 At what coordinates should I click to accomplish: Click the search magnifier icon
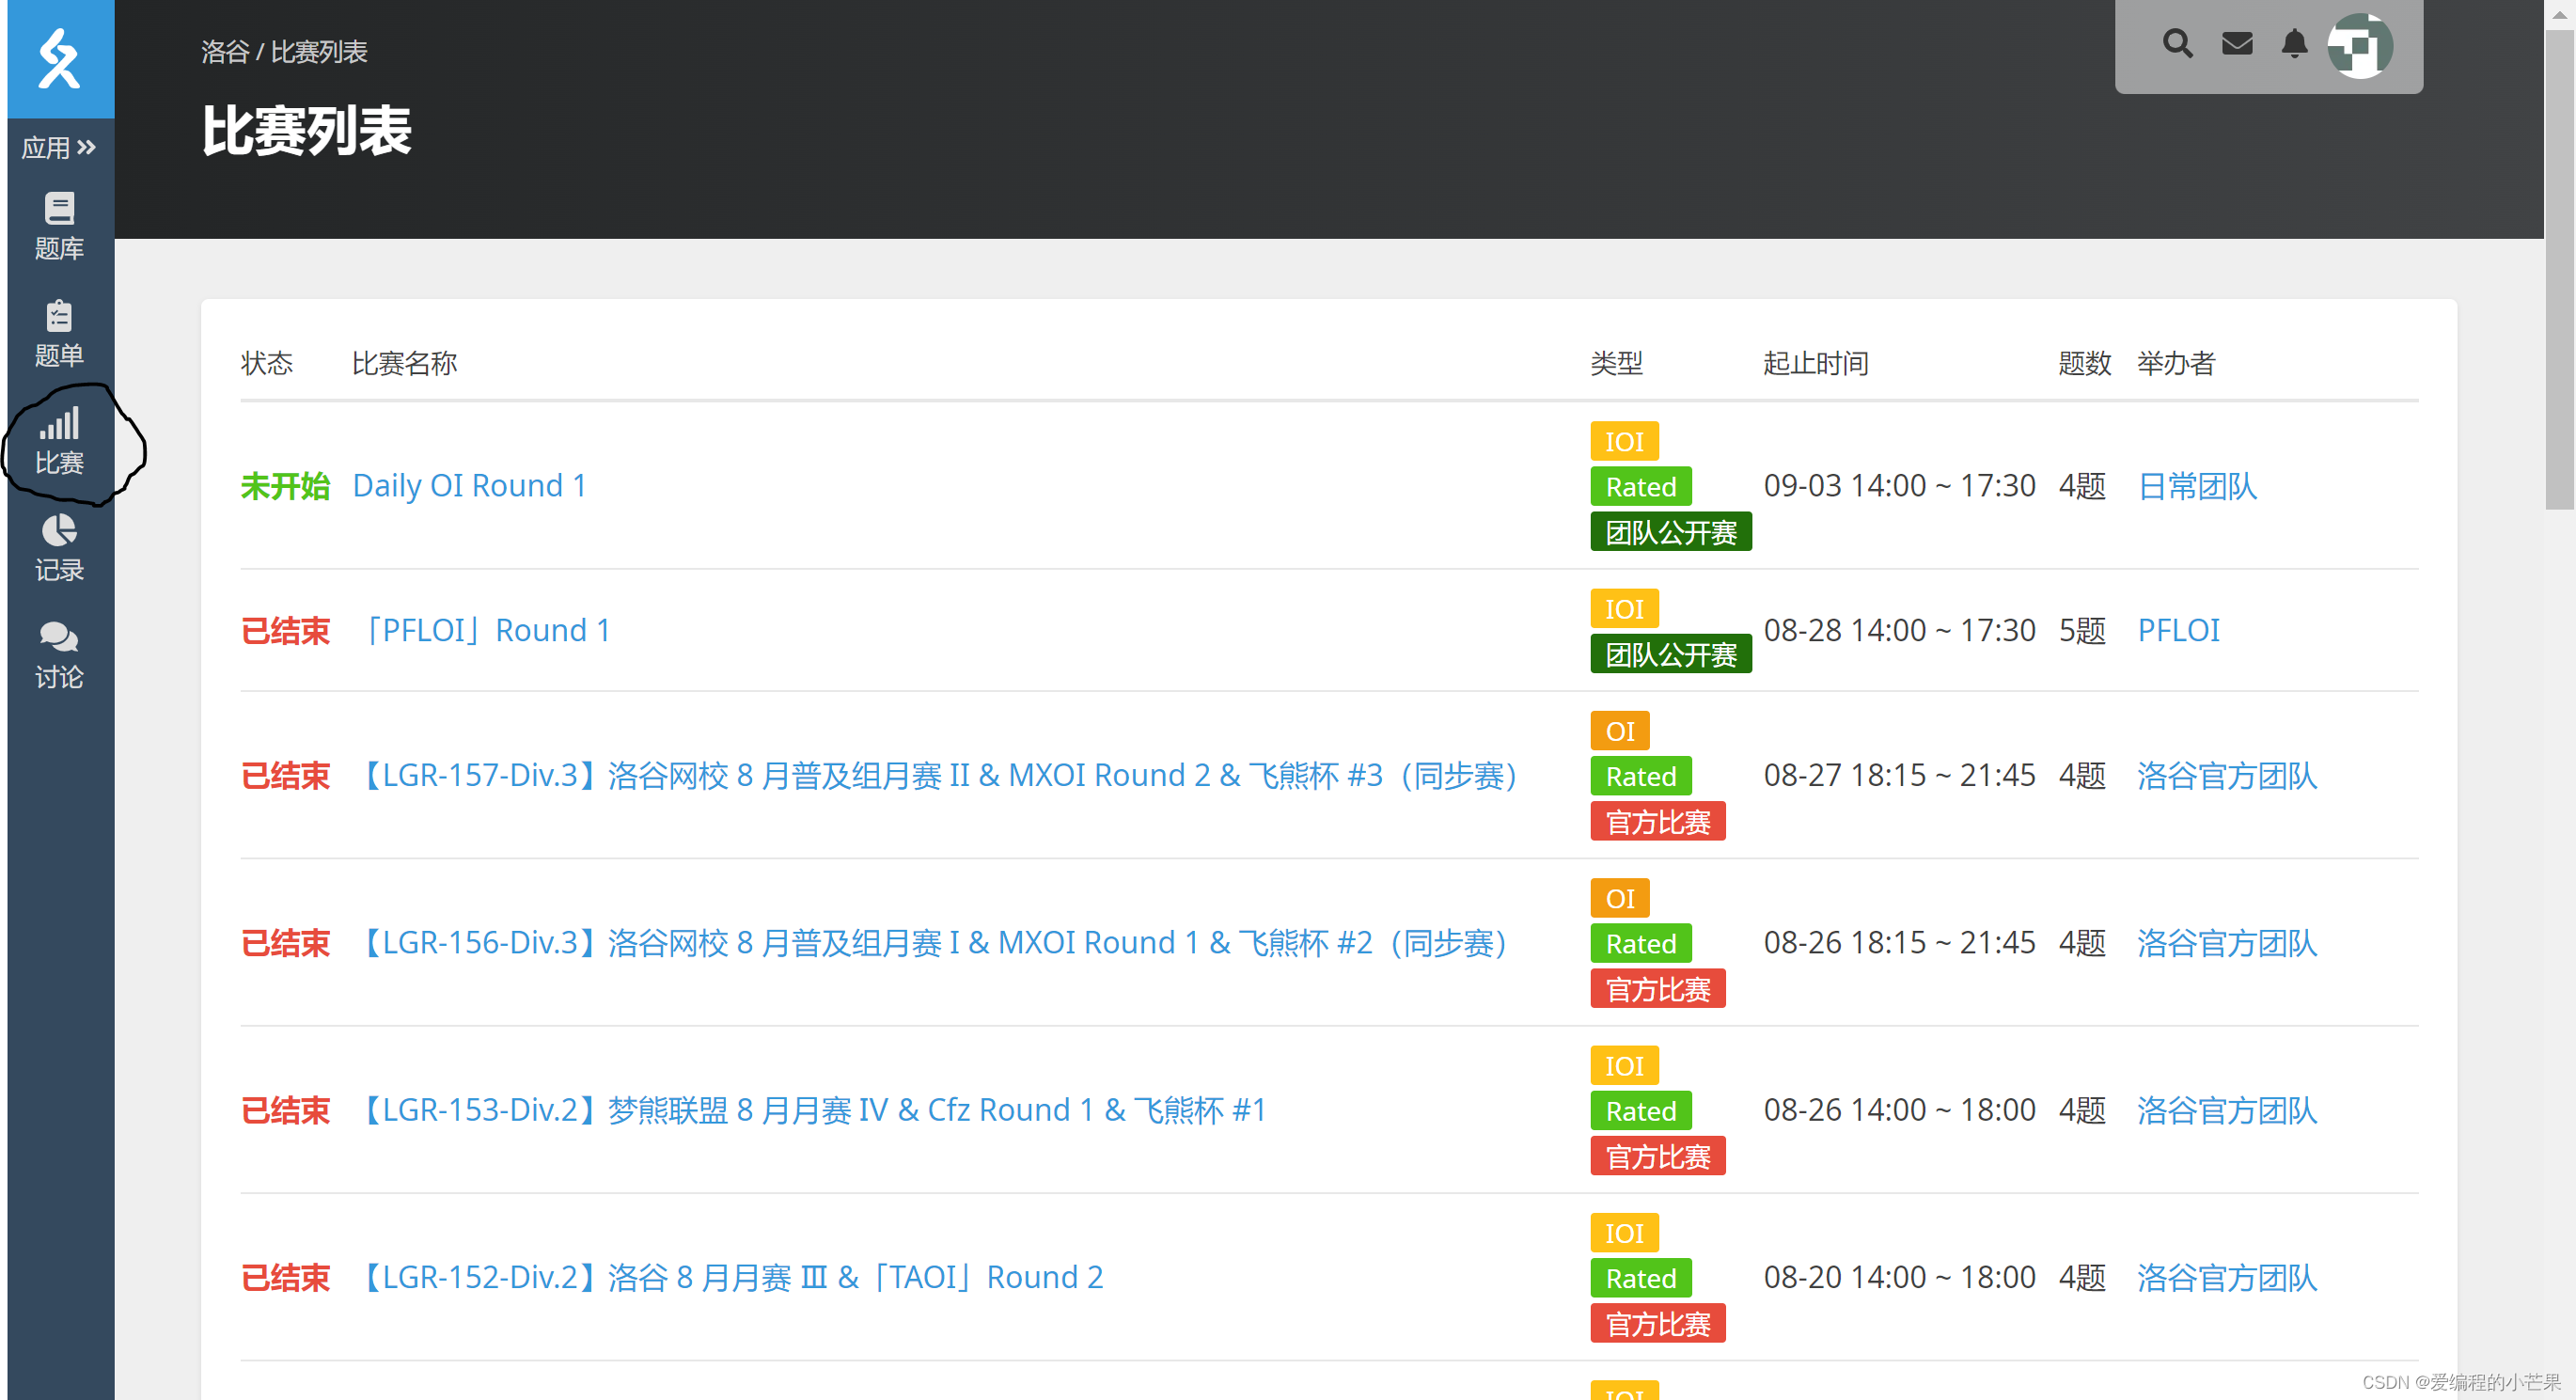(2177, 44)
